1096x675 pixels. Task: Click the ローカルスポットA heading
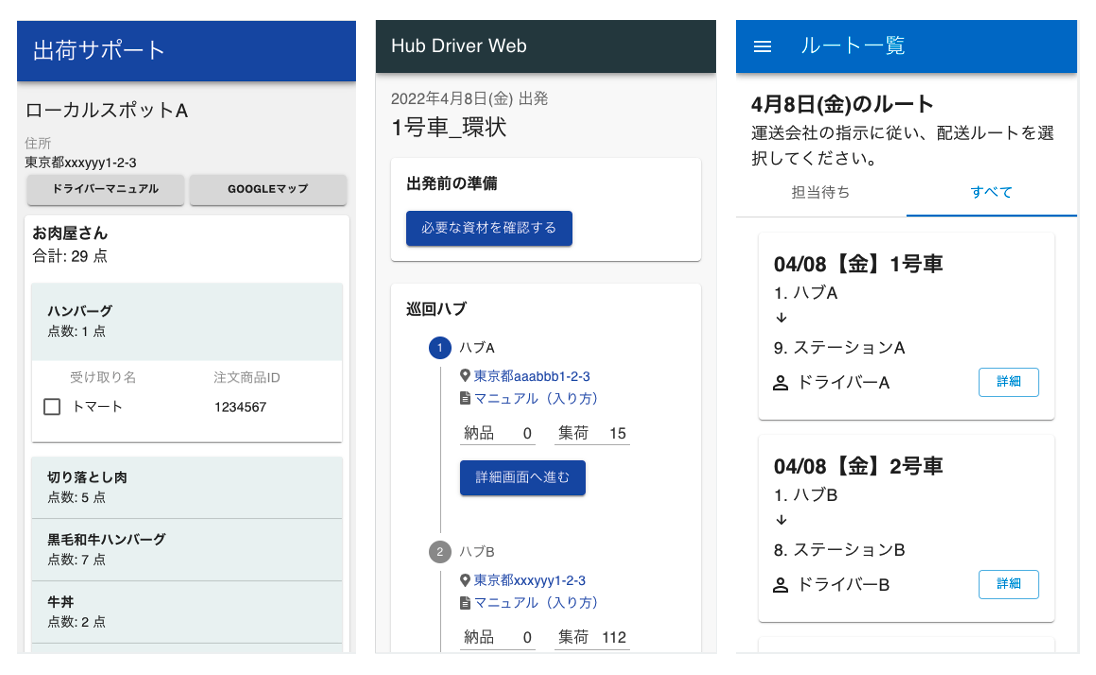click(x=106, y=110)
